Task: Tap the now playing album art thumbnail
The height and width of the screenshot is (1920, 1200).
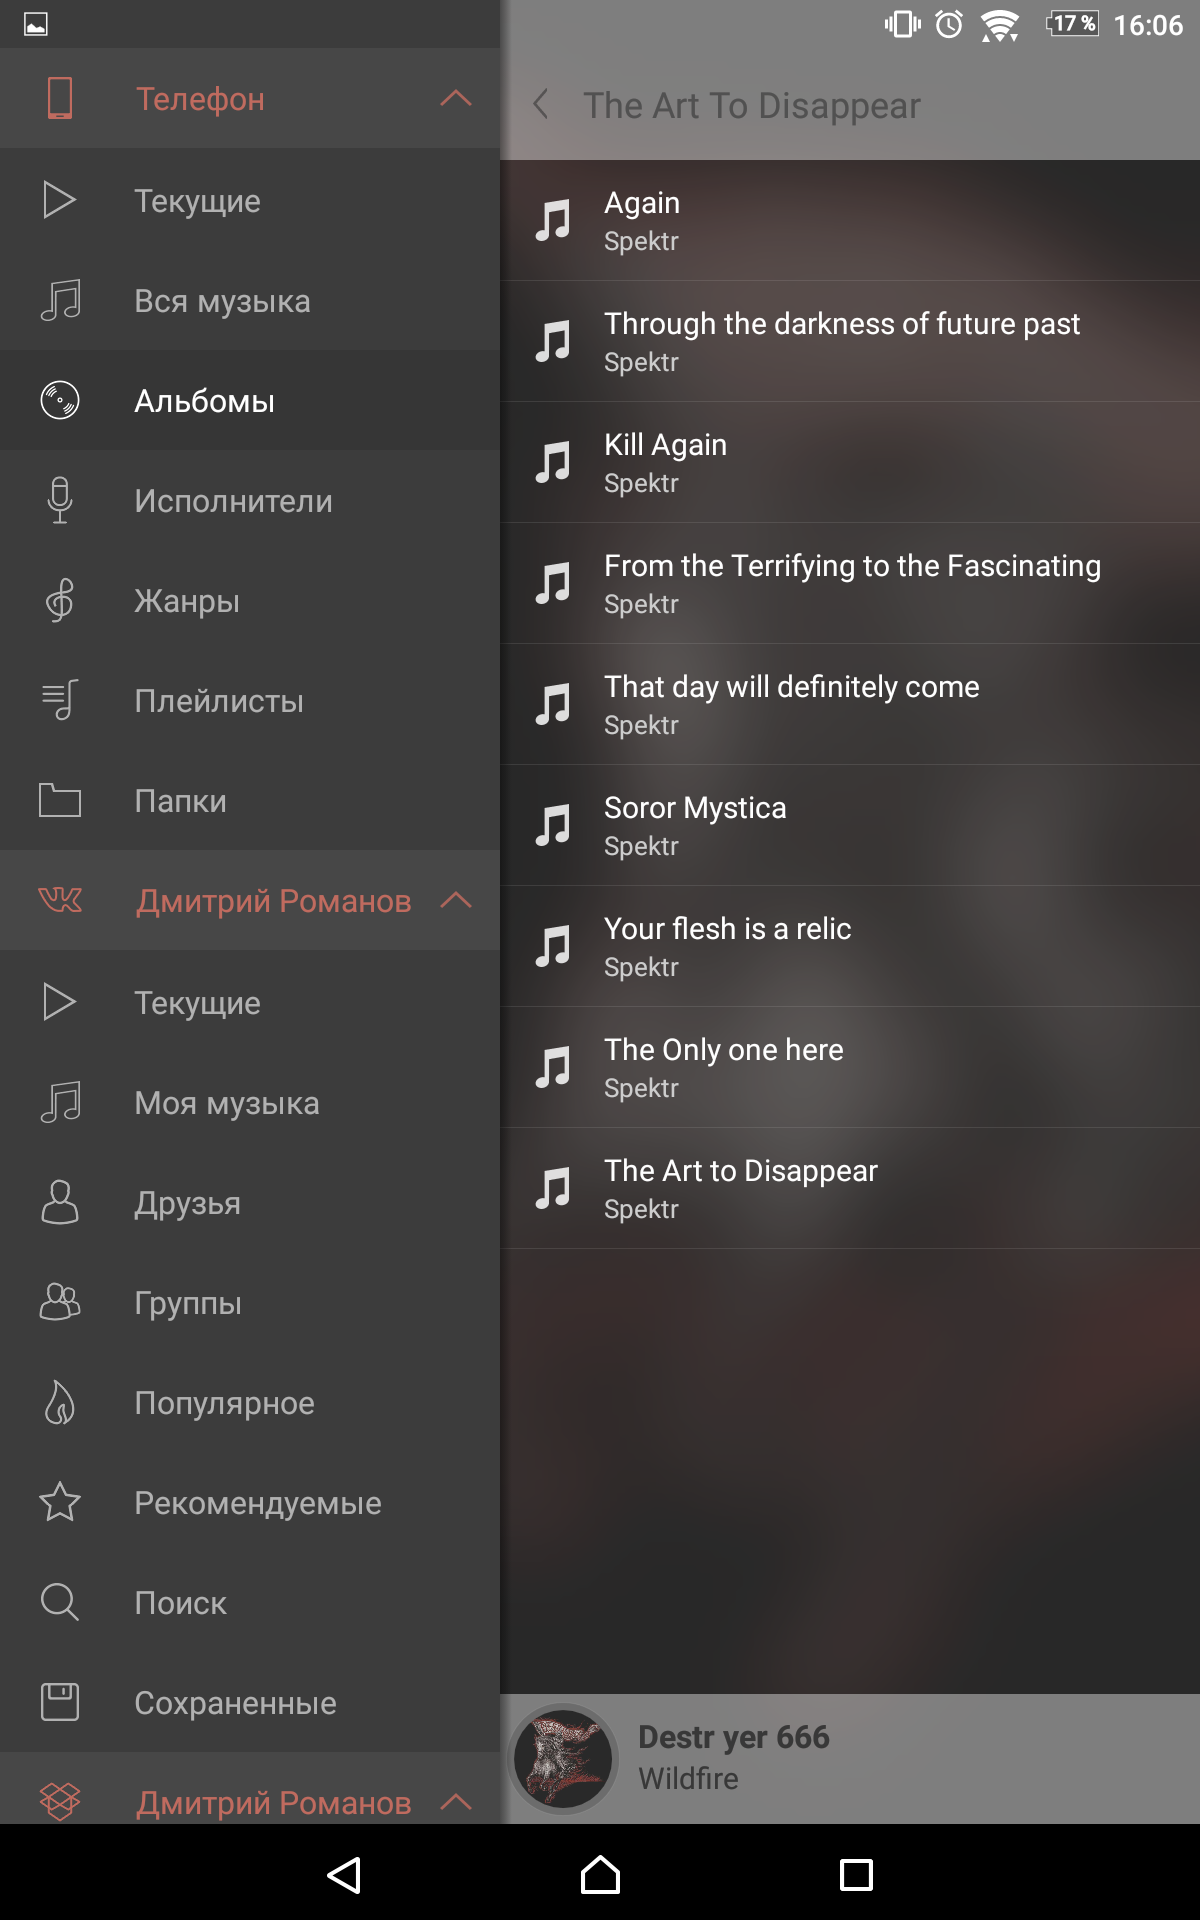Action: pos(564,1758)
